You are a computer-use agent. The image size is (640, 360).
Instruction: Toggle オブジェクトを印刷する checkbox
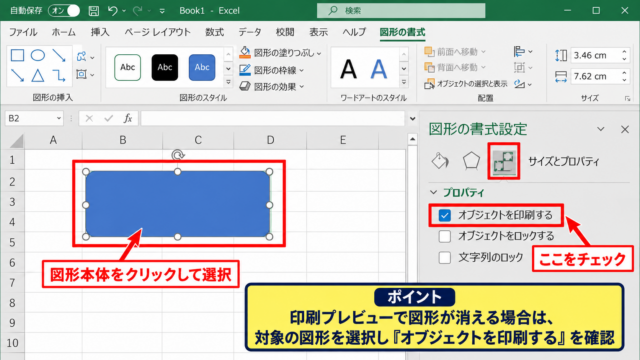(444, 215)
